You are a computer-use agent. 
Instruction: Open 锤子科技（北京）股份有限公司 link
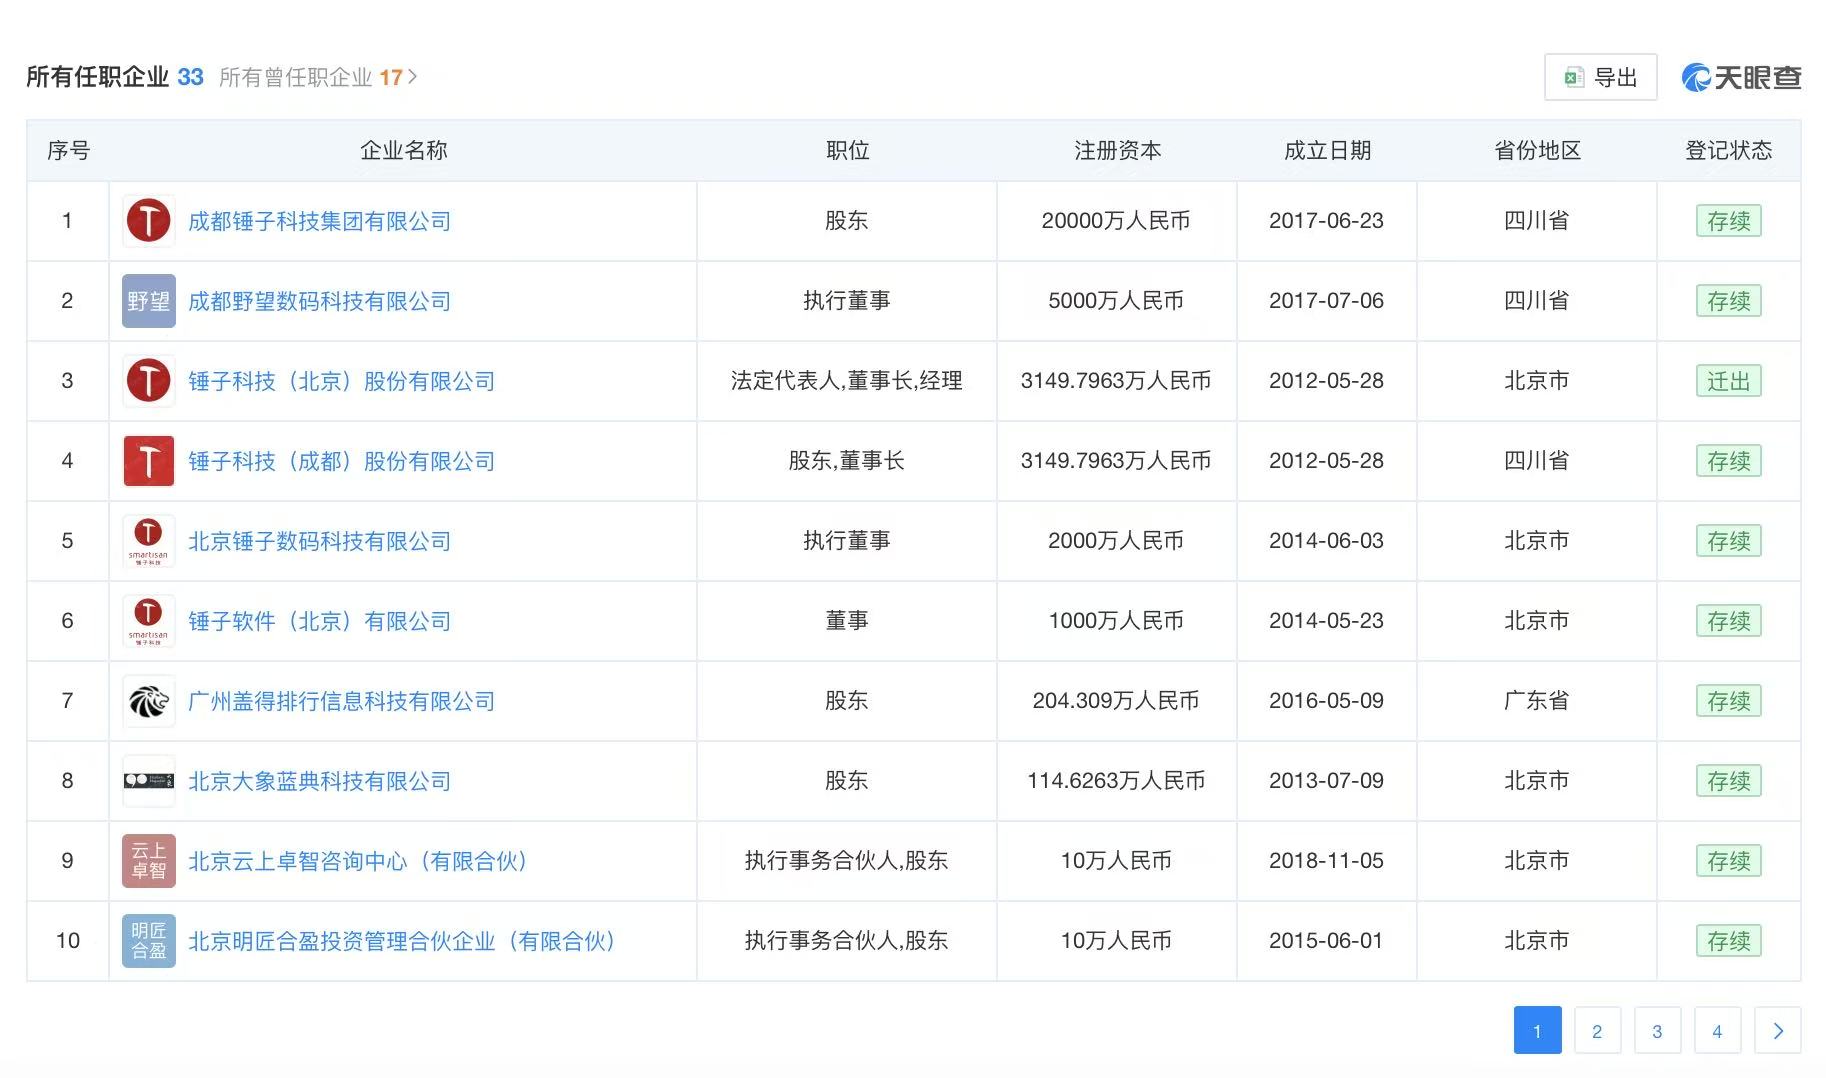tap(341, 381)
